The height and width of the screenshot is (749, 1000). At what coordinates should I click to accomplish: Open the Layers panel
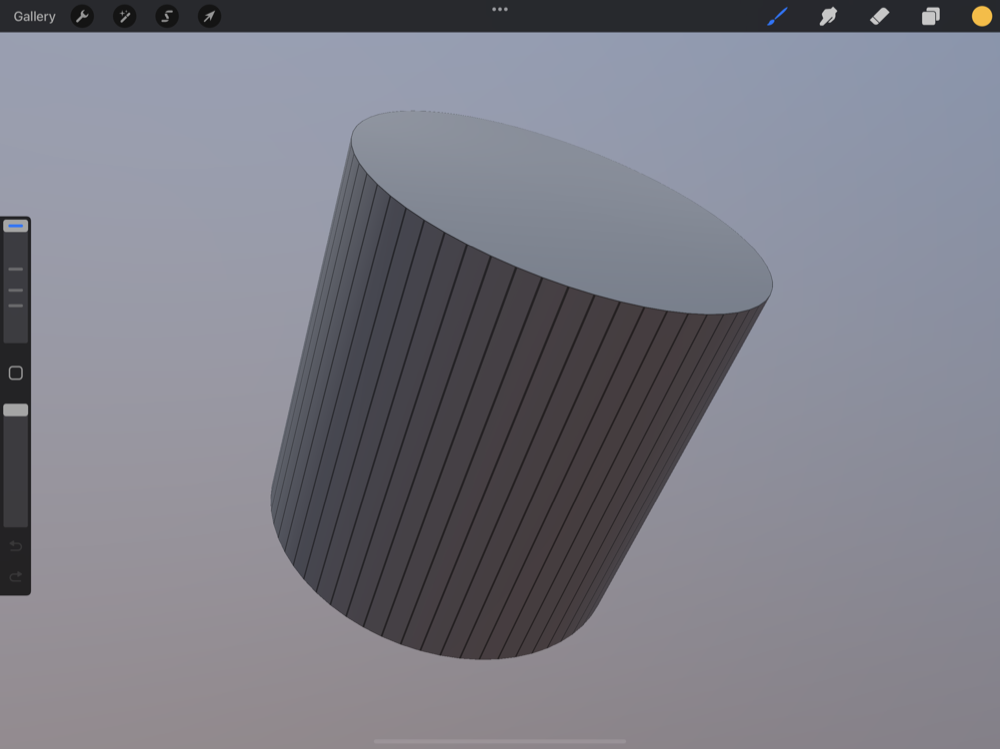coord(930,17)
